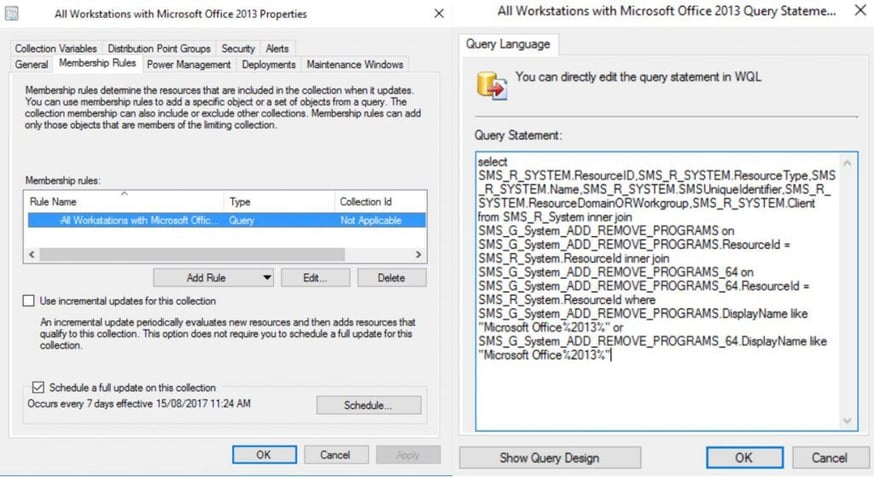Enable incremental updates for this collection
This screenshot has width=874, height=477.
coord(29,301)
